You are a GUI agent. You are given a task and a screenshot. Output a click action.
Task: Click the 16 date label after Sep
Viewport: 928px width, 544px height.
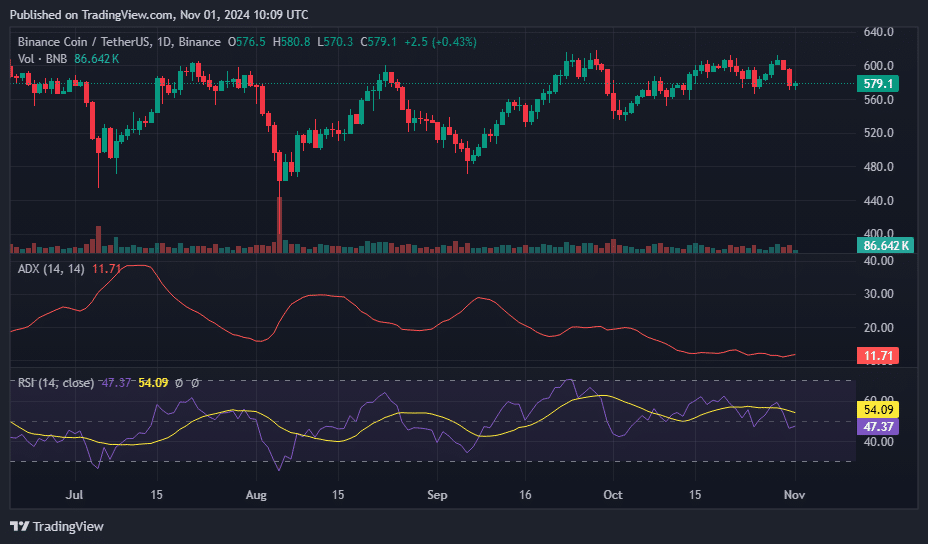(x=525, y=495)
